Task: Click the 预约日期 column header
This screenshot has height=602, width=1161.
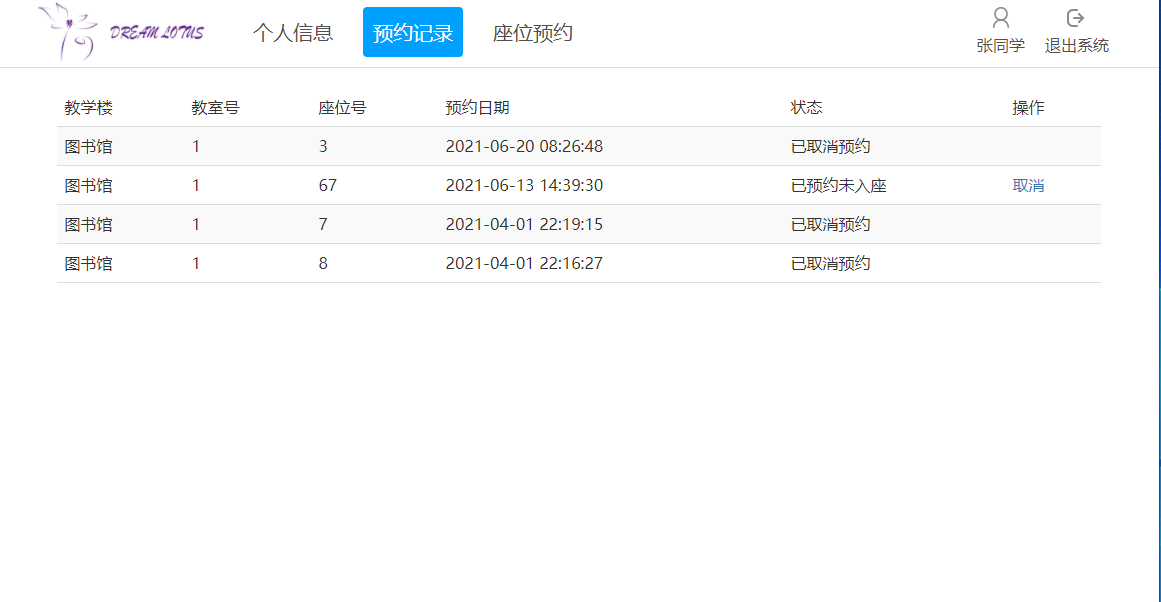Action: pos(478,107)
